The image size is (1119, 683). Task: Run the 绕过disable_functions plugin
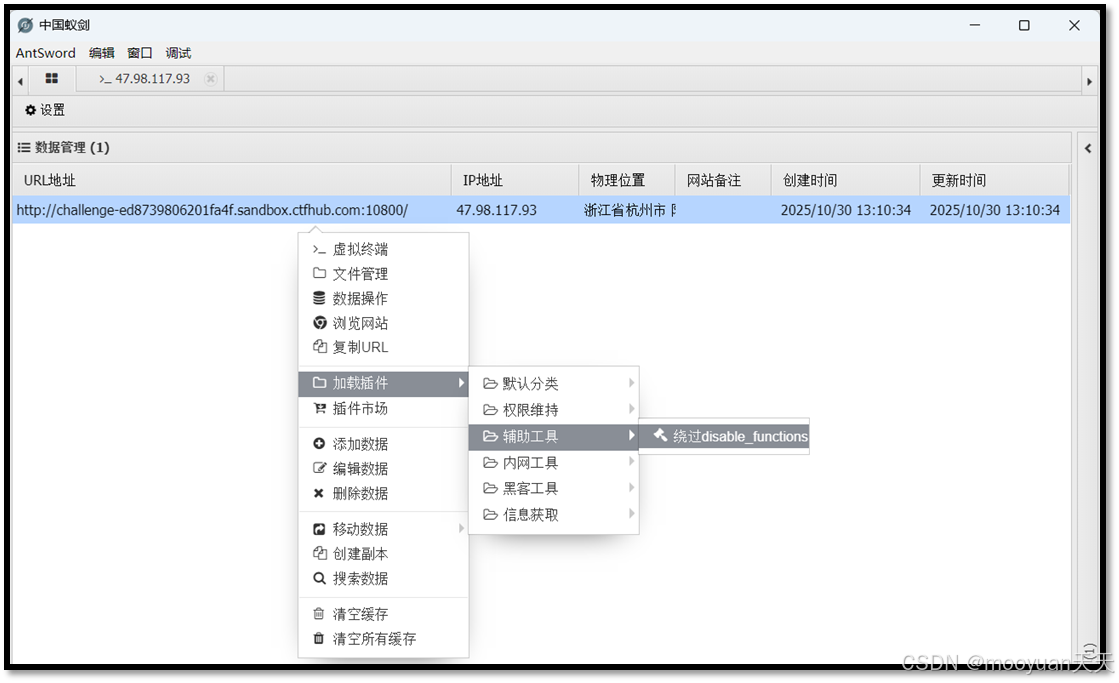(x=724, y=436)
